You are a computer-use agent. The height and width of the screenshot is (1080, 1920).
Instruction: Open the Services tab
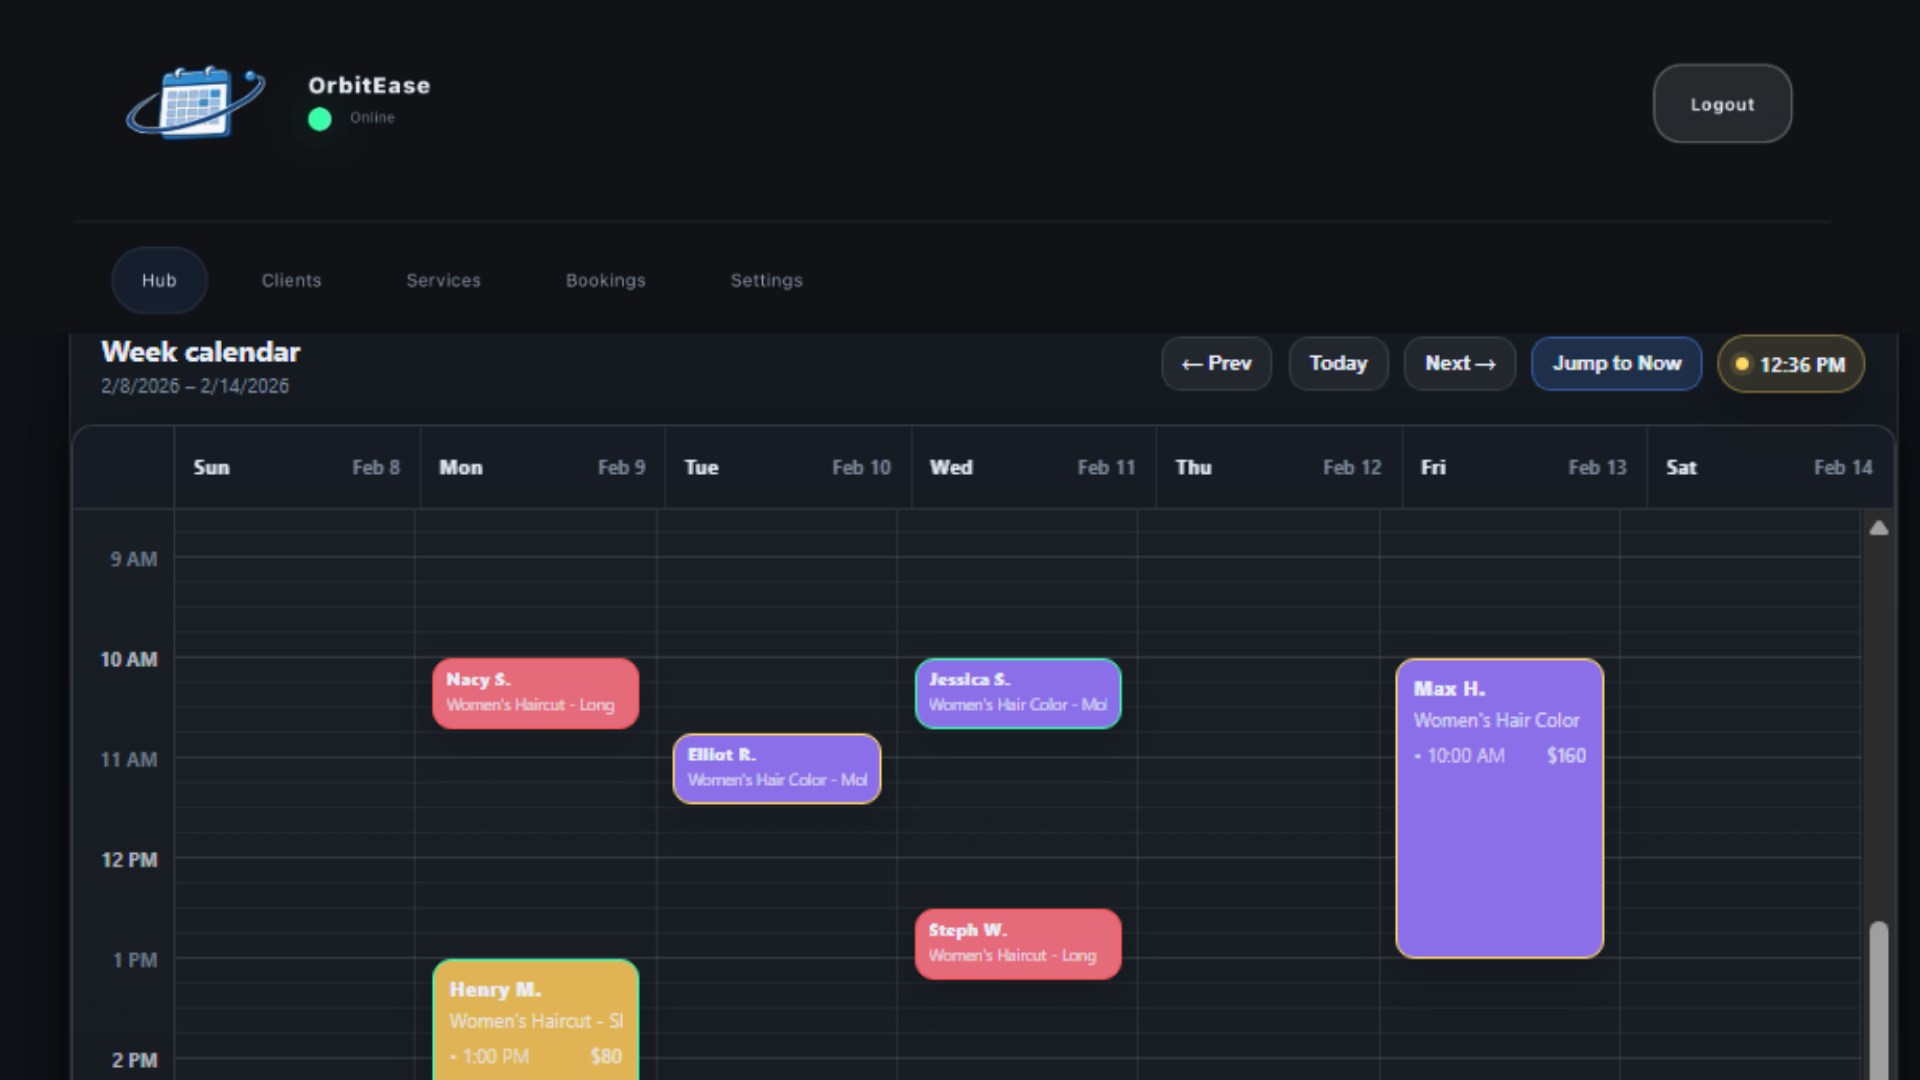(x=444, y=281)
